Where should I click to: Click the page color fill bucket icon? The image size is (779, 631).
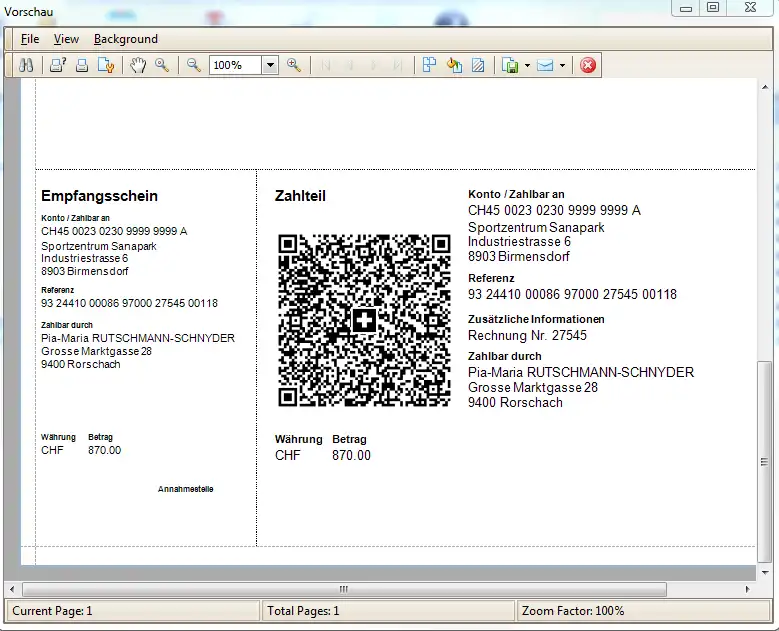click(x=454, y=65)
